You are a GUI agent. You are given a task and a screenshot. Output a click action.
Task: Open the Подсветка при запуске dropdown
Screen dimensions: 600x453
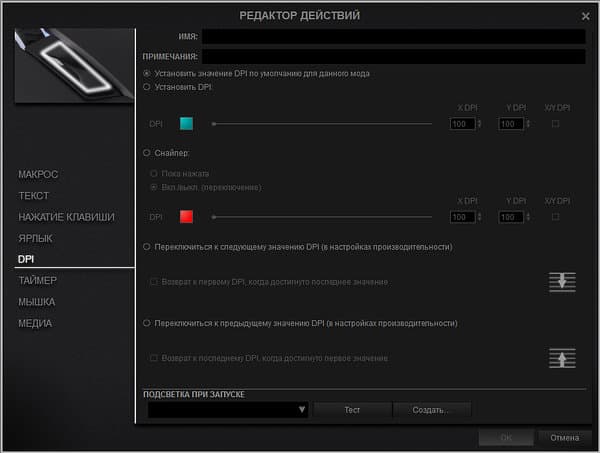(x=228, y=410)
